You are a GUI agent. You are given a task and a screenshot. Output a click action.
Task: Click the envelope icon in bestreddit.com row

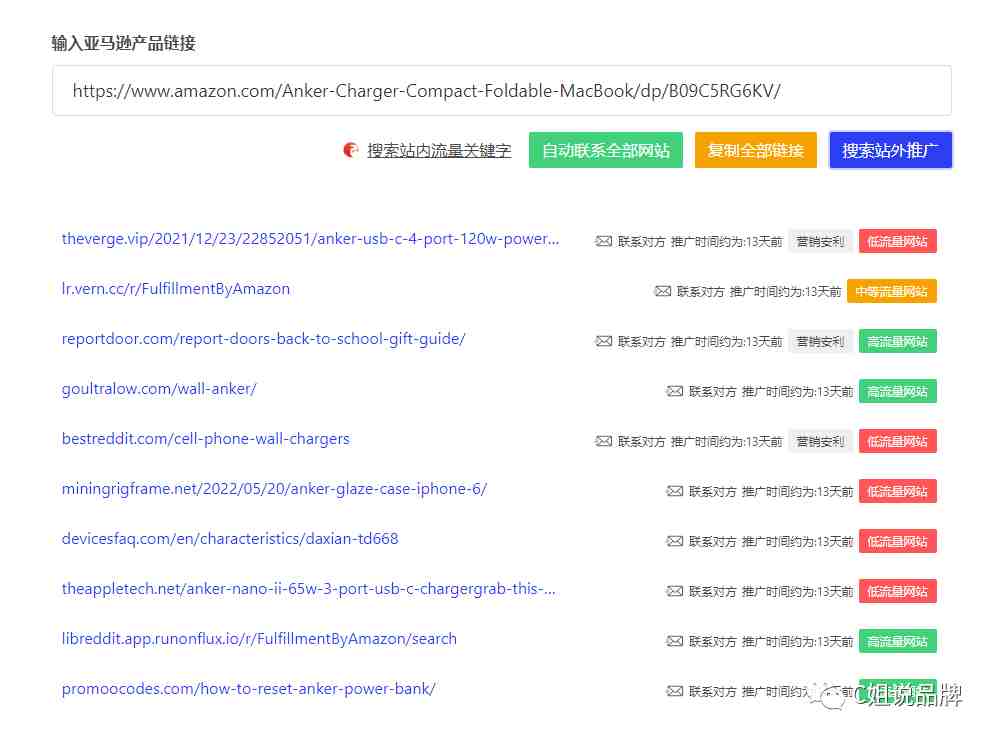603,441
